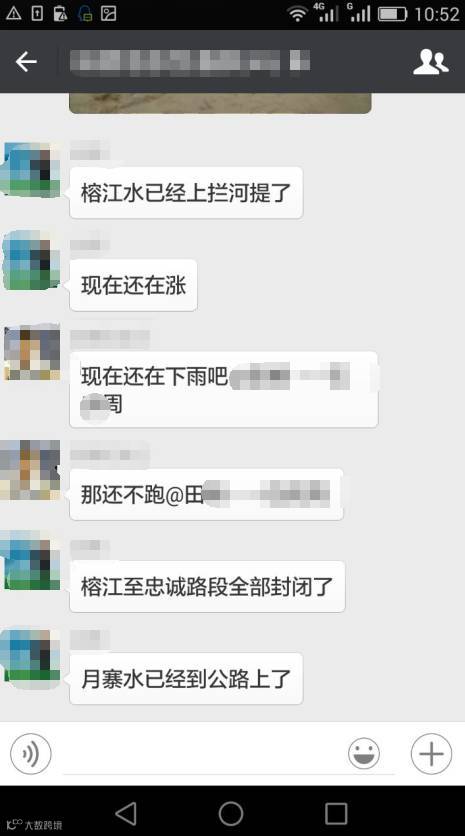This screenshot has height=836, width=465.
Task: Open avatar beside 月寨水已经到公路上了
Action: pyautogui.click(x=31, y=657)
